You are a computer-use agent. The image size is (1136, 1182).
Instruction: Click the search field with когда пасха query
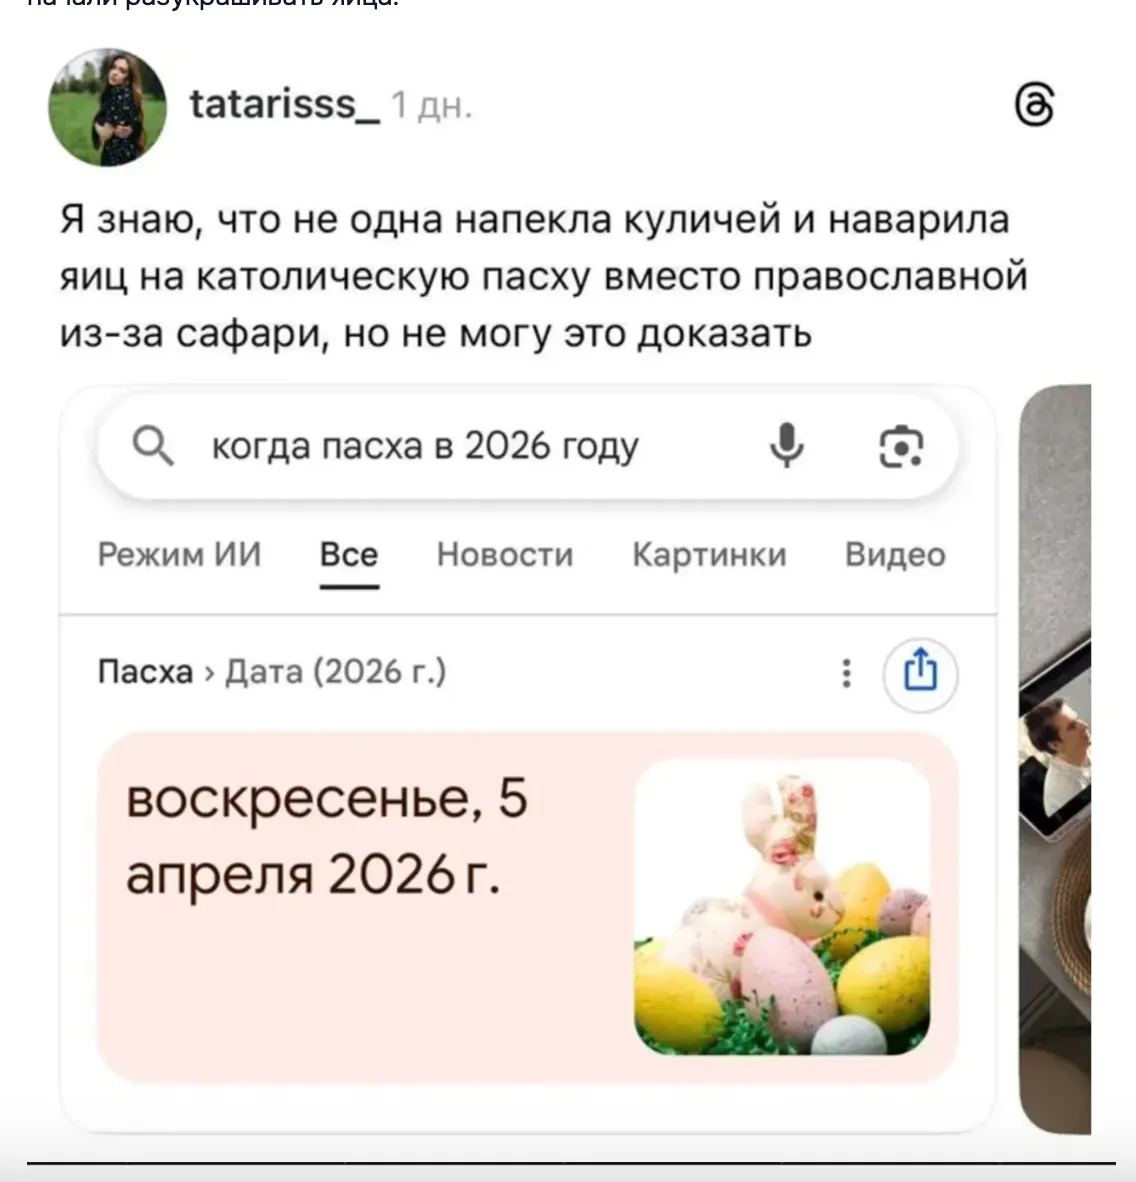pyautogui.click(x=528, y=446)
